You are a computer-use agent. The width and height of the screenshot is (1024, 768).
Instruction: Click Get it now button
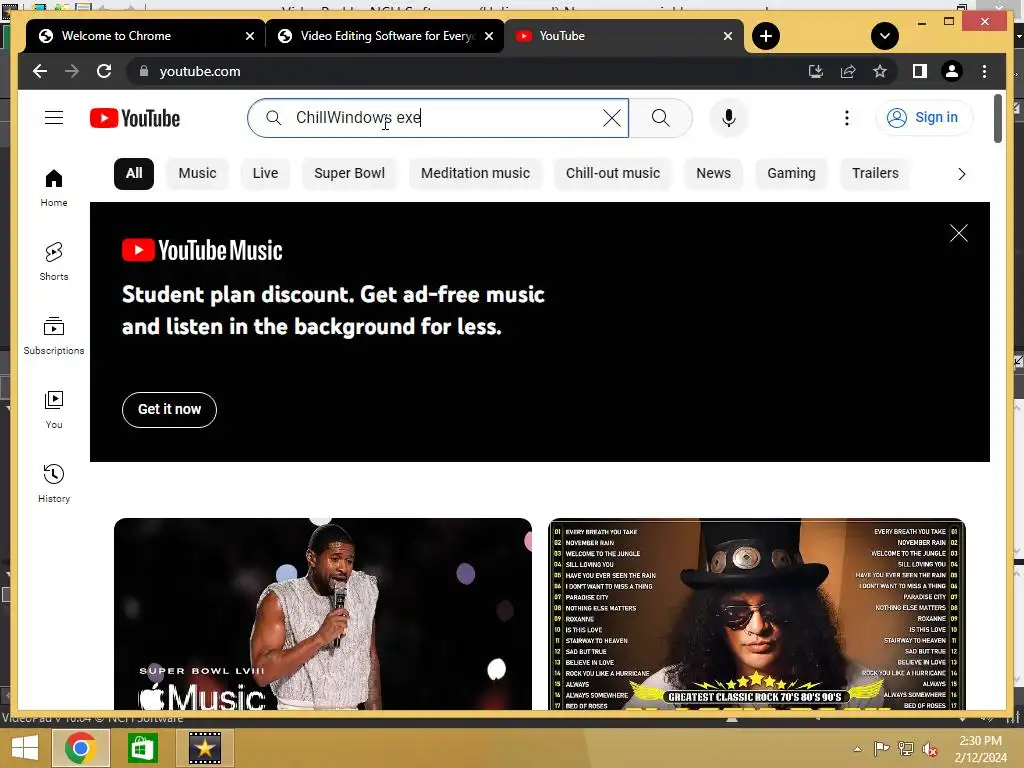[169, 409]
